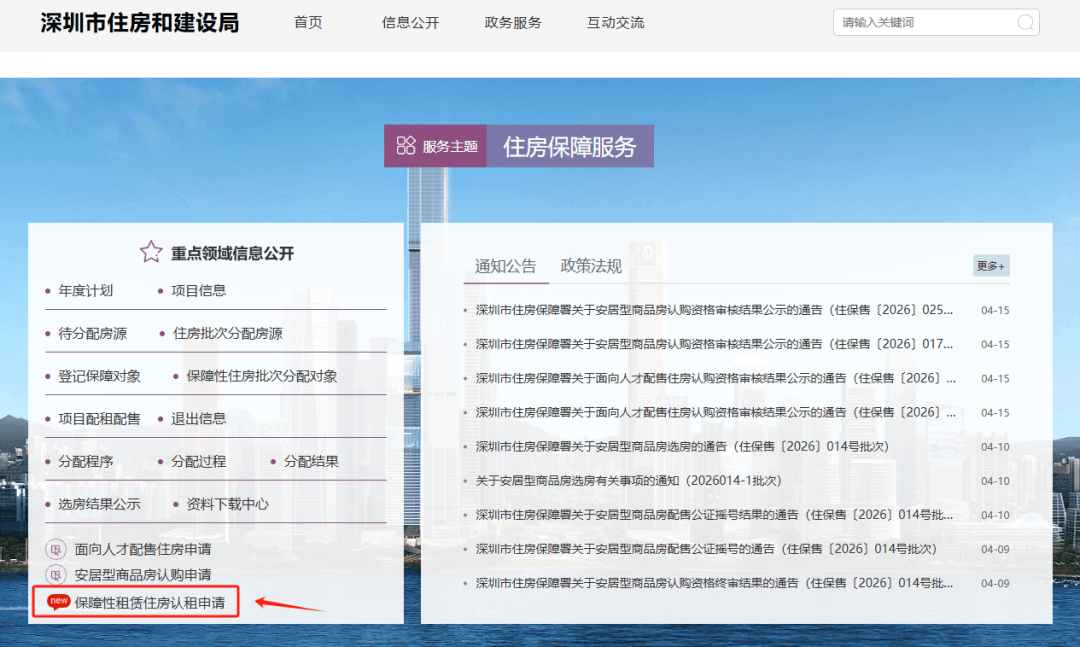Click the star icon beside 重点领域信息公开
This screenshot has width=1080, height=647.
coord(149,251)
